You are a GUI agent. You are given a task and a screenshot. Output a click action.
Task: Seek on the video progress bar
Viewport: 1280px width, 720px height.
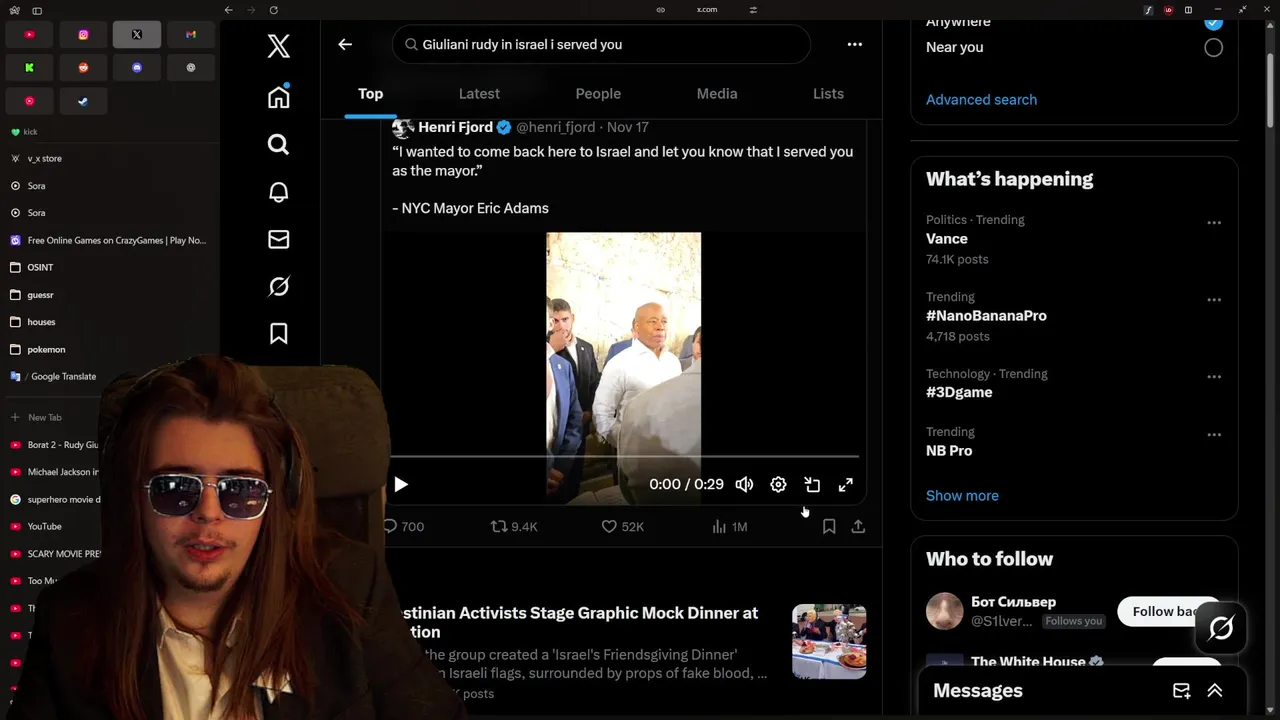click(x=624, y=456)
